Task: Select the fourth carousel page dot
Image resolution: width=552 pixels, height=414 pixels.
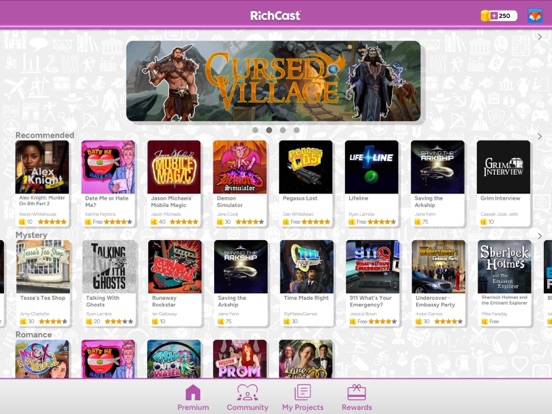Action: [297, 130]
